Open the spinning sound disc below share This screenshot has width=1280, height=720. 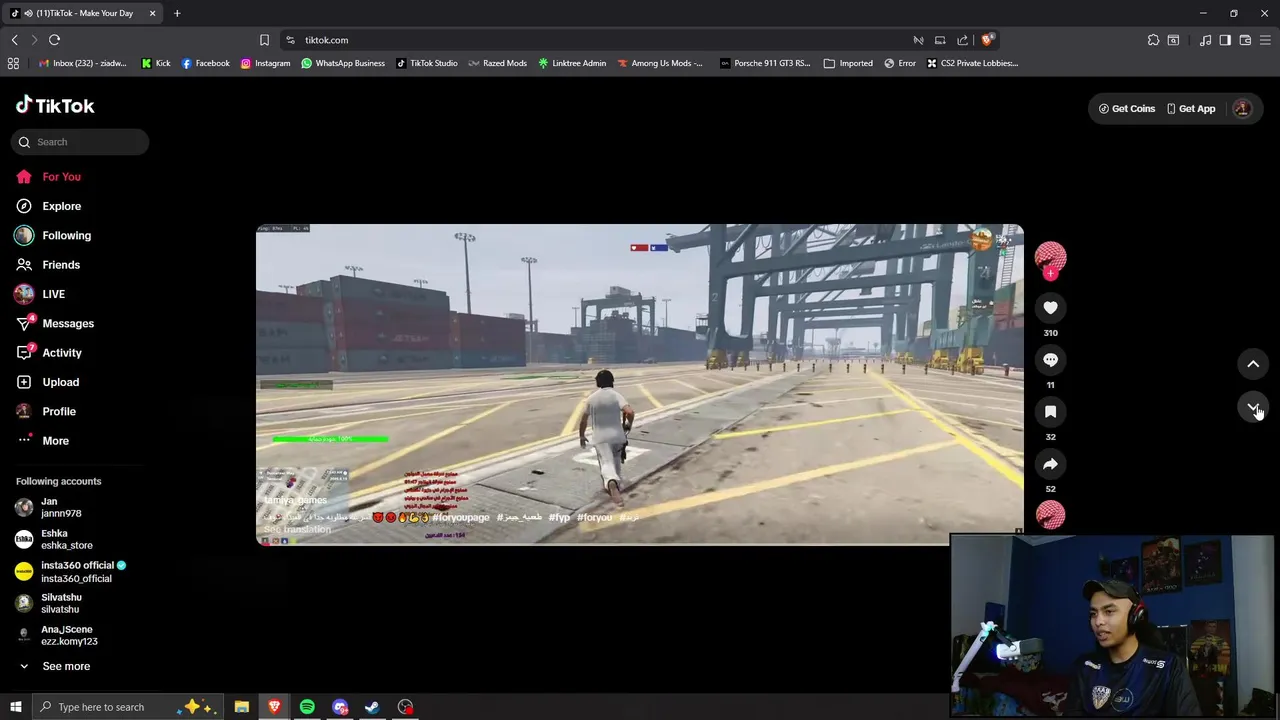tap(1050, 515)
